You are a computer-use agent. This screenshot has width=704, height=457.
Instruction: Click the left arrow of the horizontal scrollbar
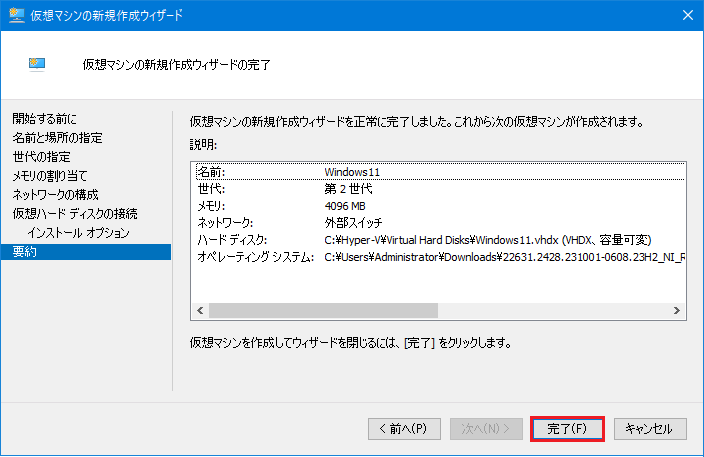tap(200, 311)
